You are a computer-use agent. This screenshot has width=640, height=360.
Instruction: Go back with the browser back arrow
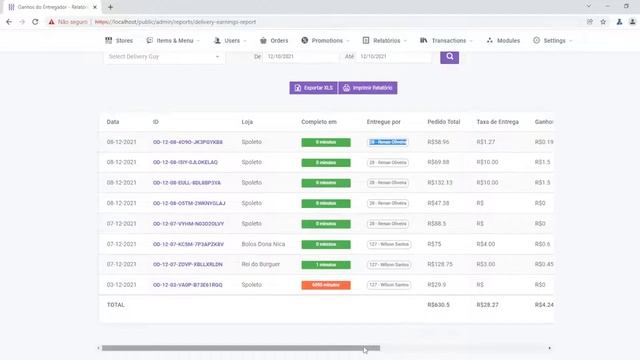(x=9, y=22)
